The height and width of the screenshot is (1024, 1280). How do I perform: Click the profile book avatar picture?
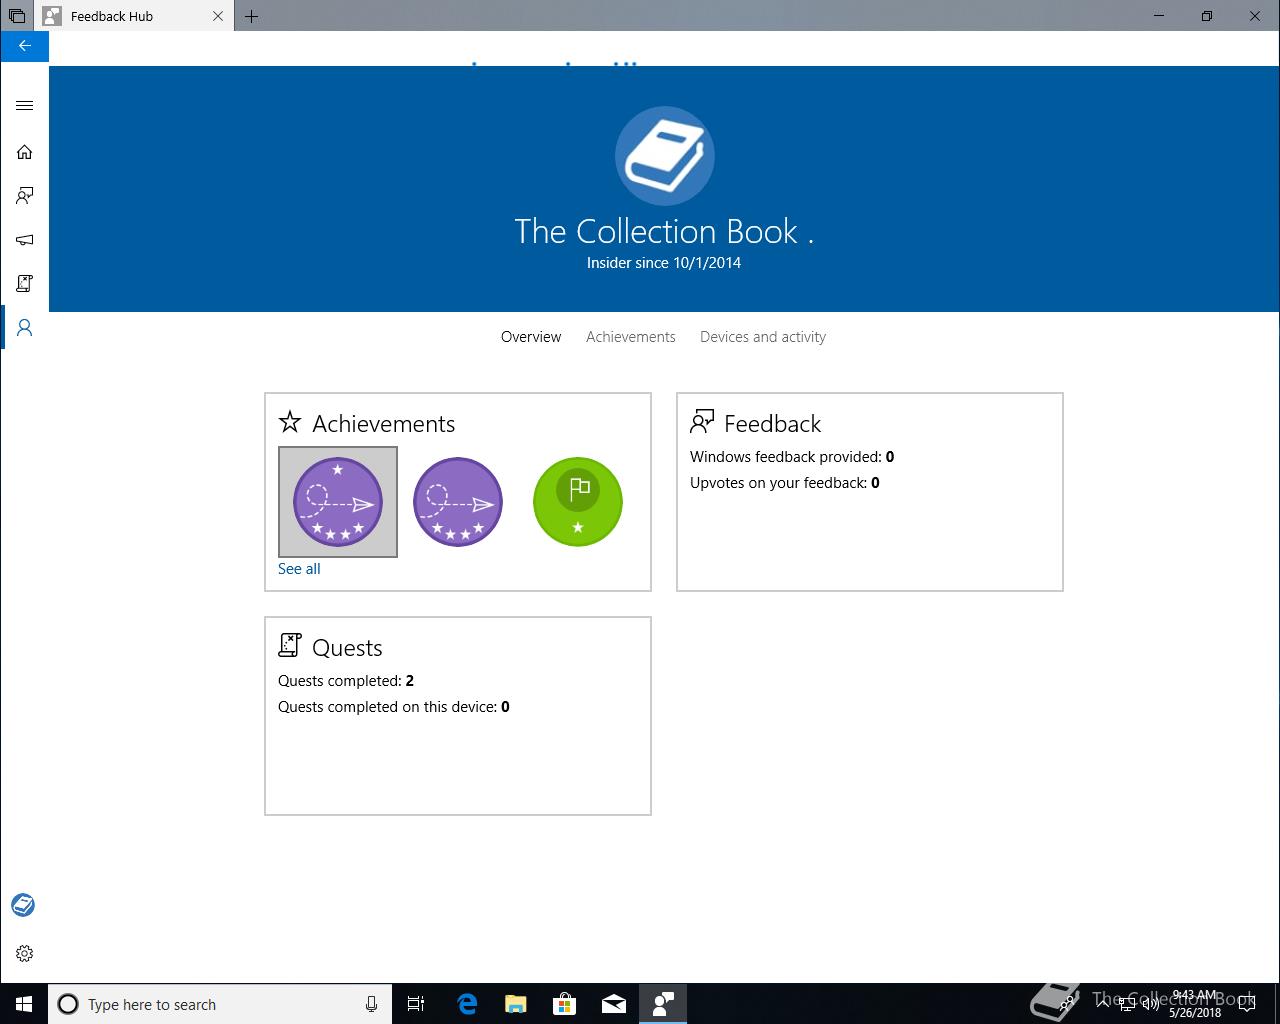coord(664,156)
